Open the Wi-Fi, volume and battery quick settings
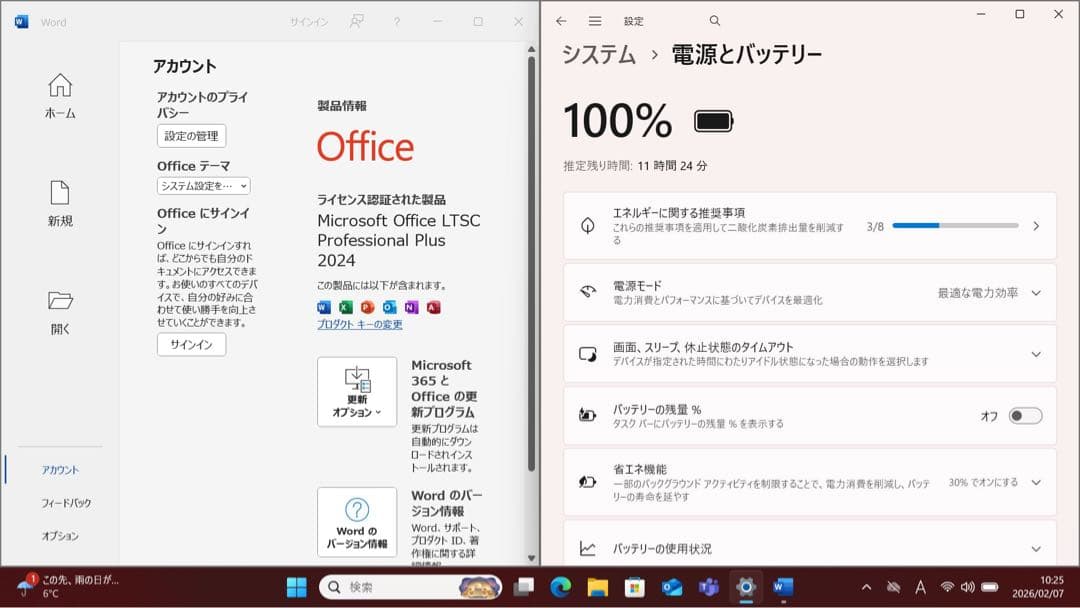 tap(969, 587)
